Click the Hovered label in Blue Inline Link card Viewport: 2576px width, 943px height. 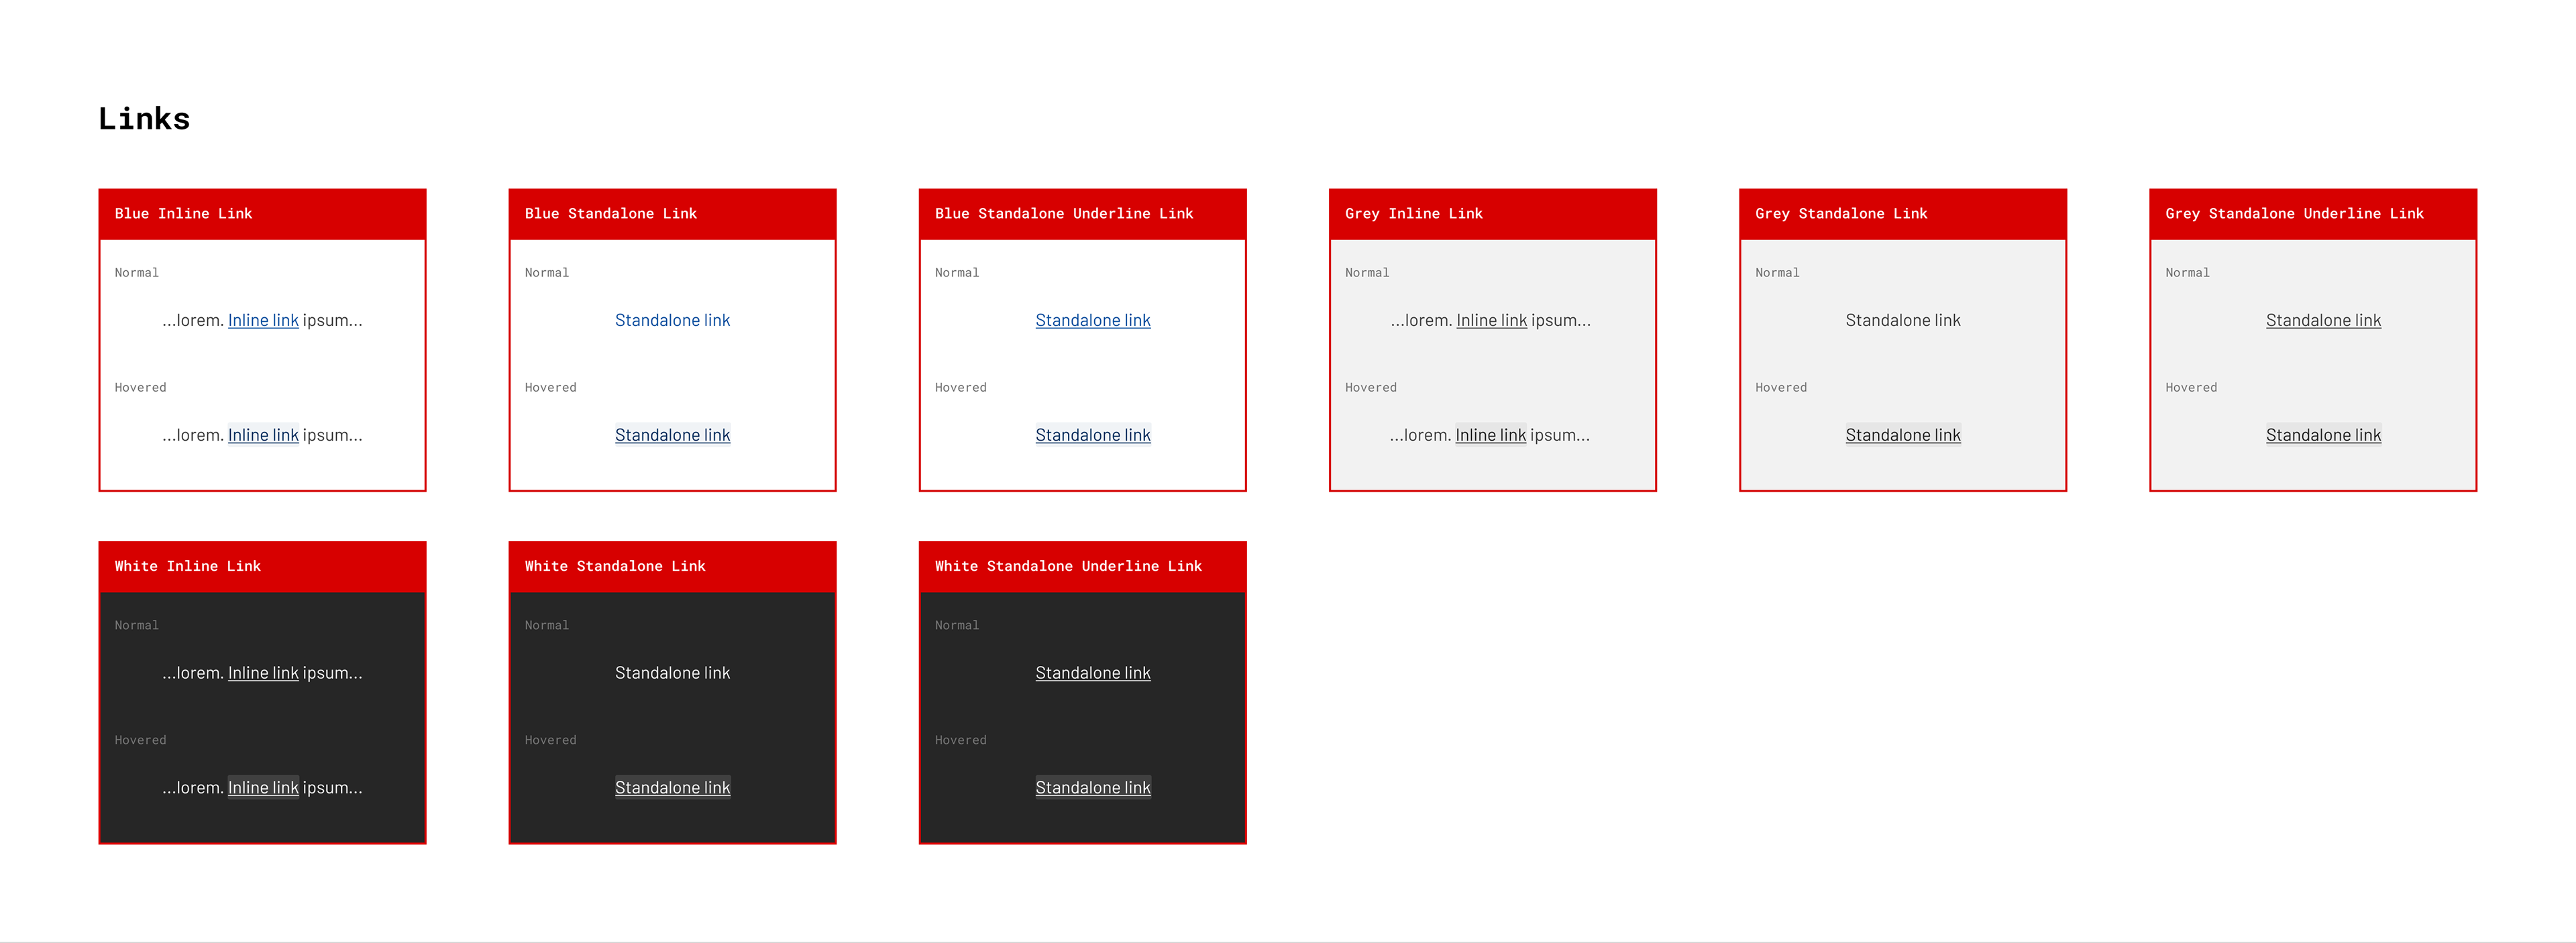(140, 388)
